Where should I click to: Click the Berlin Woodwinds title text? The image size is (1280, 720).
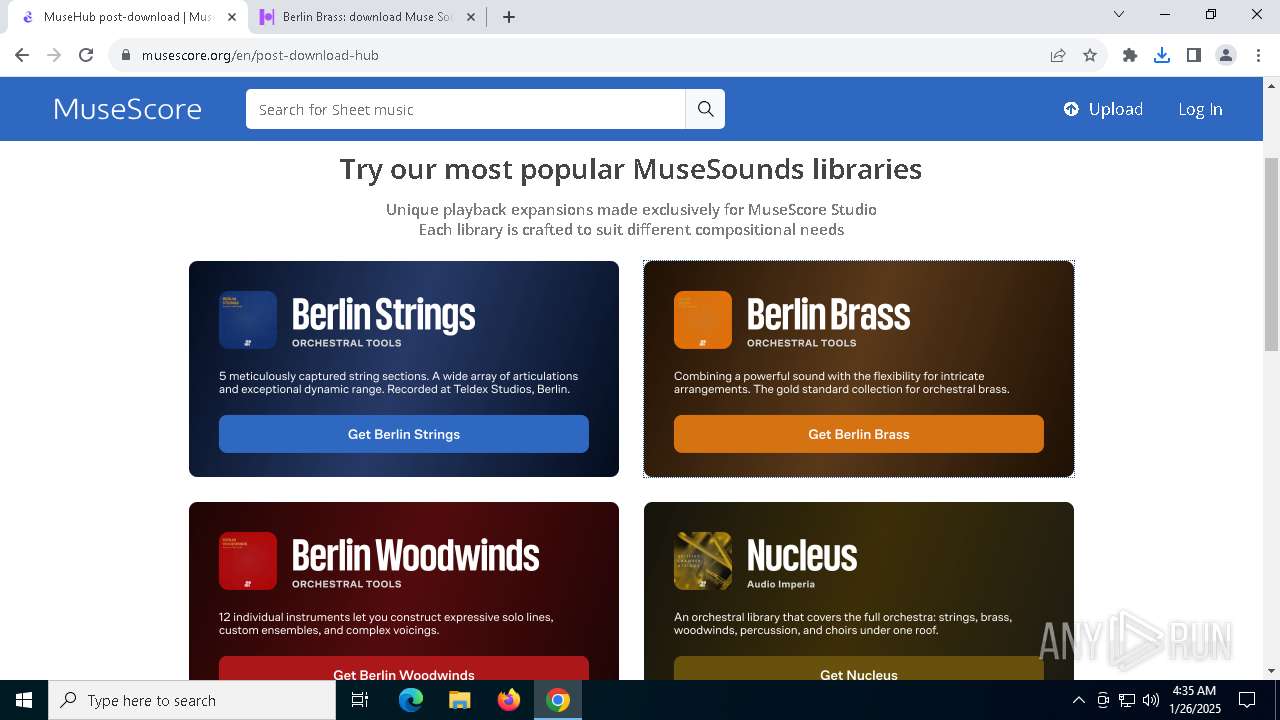pos(416,556)
